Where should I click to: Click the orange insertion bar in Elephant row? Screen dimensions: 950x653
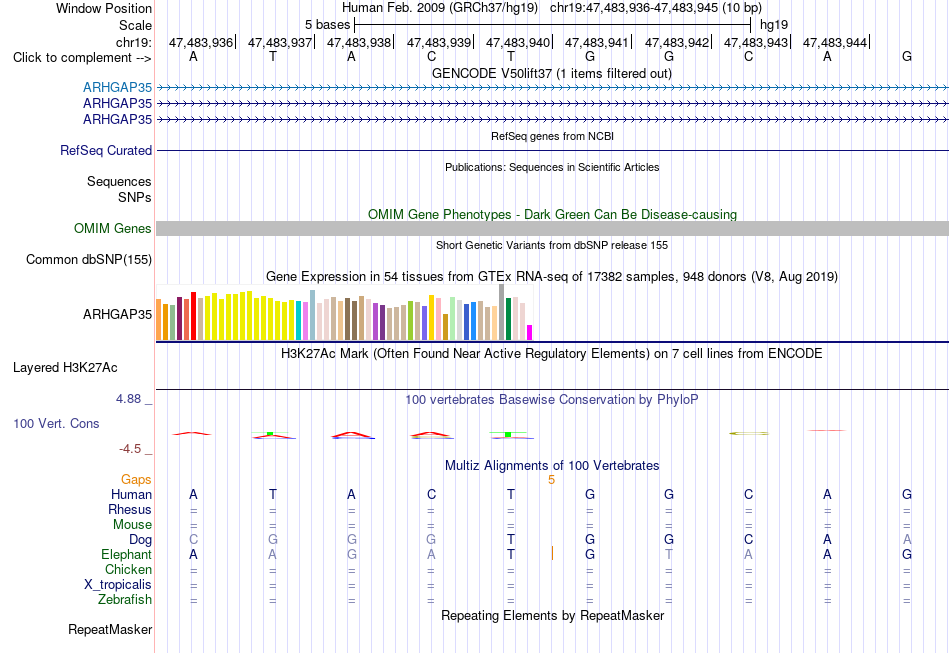coord(552,552)
